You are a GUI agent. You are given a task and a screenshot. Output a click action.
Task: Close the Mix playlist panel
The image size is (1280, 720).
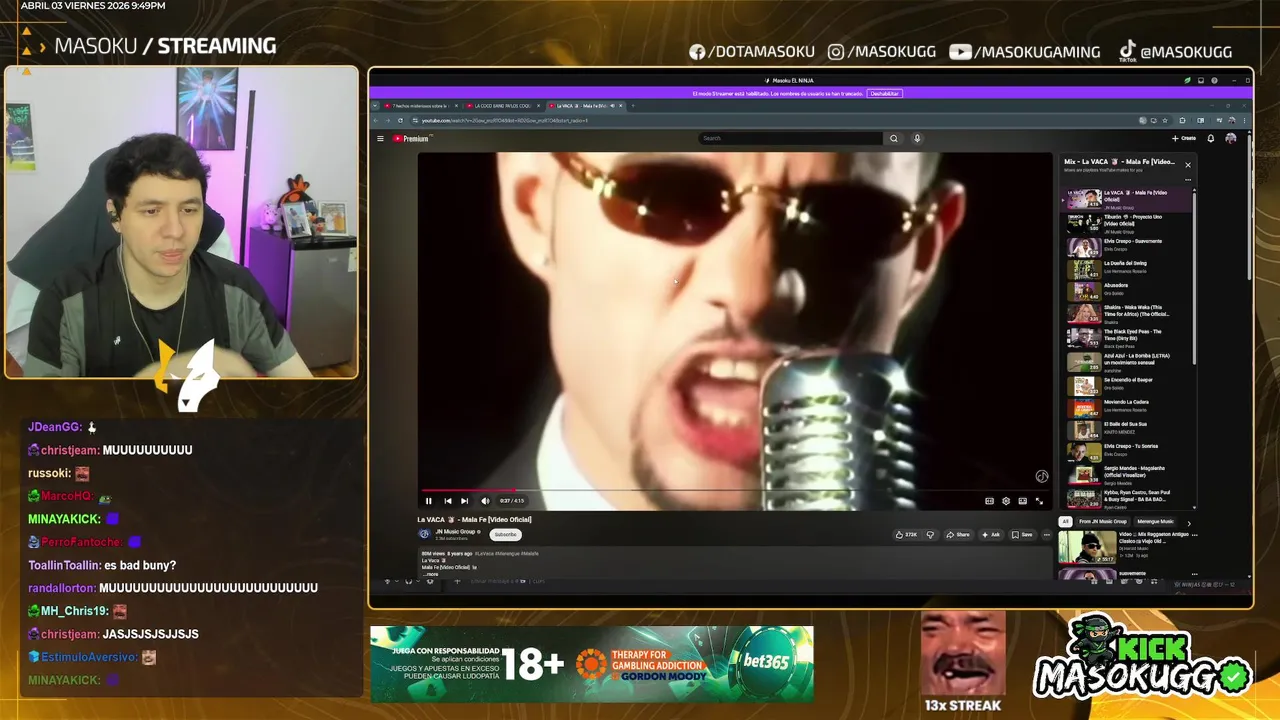[1188, 165]
